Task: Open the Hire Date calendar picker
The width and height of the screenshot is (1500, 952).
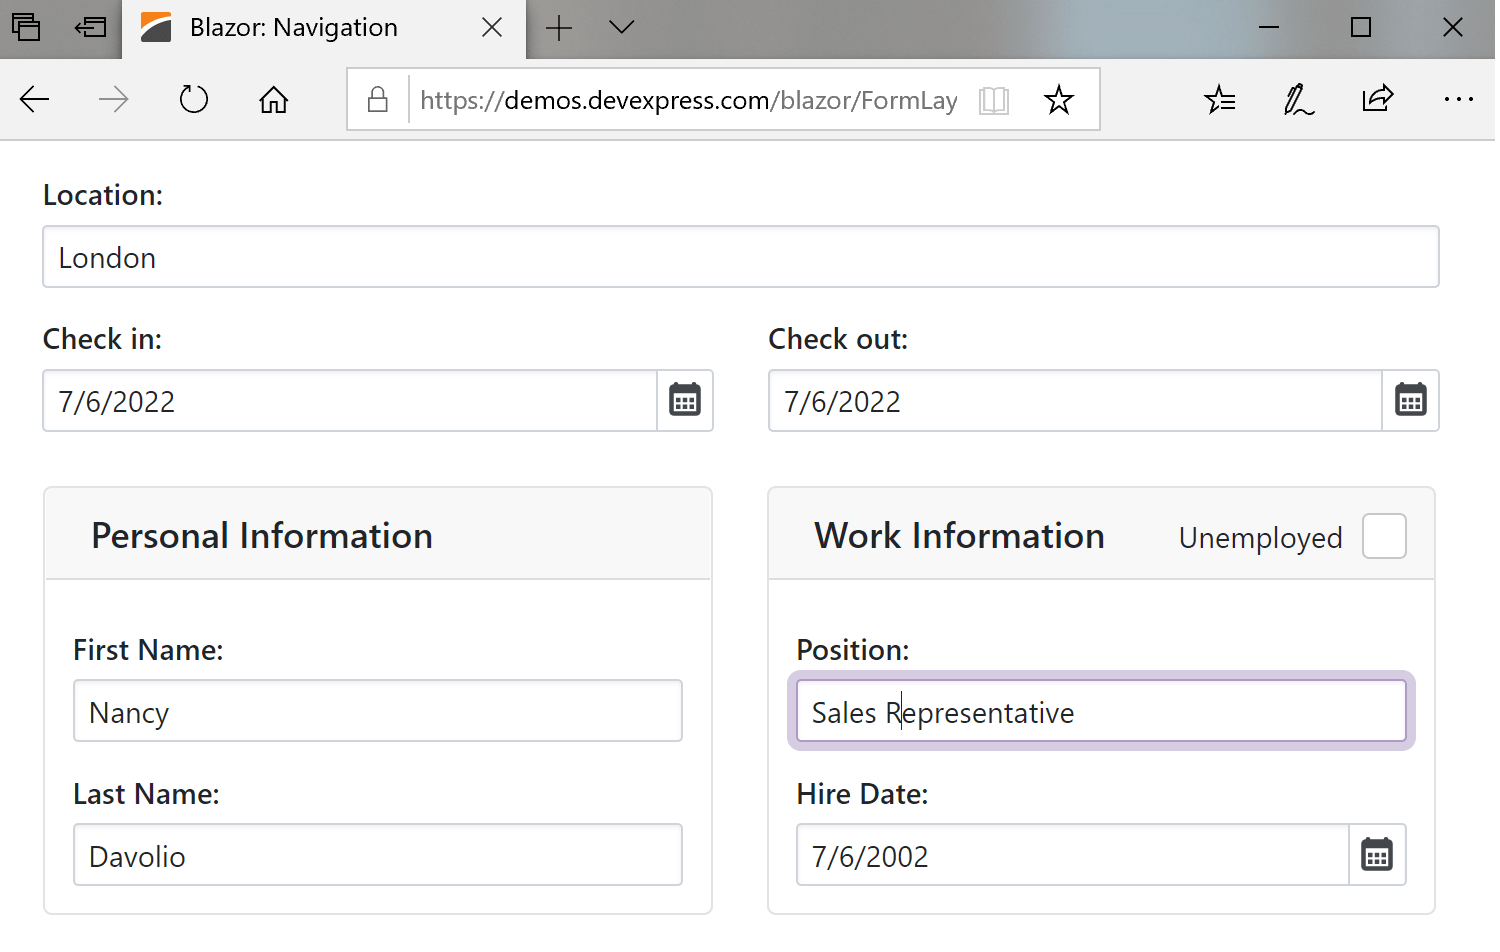Action: [1377, 855]
